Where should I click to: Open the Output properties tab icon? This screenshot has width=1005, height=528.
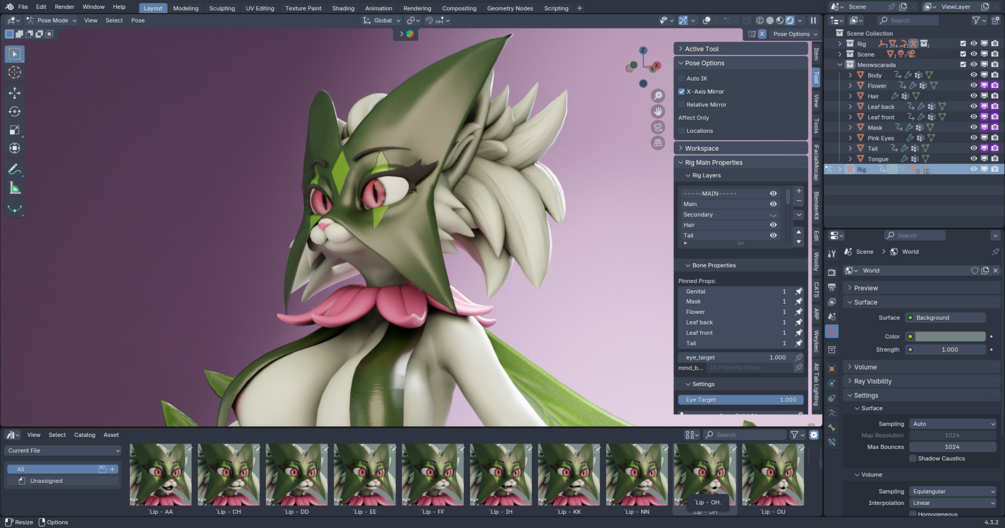pos(832,286)
